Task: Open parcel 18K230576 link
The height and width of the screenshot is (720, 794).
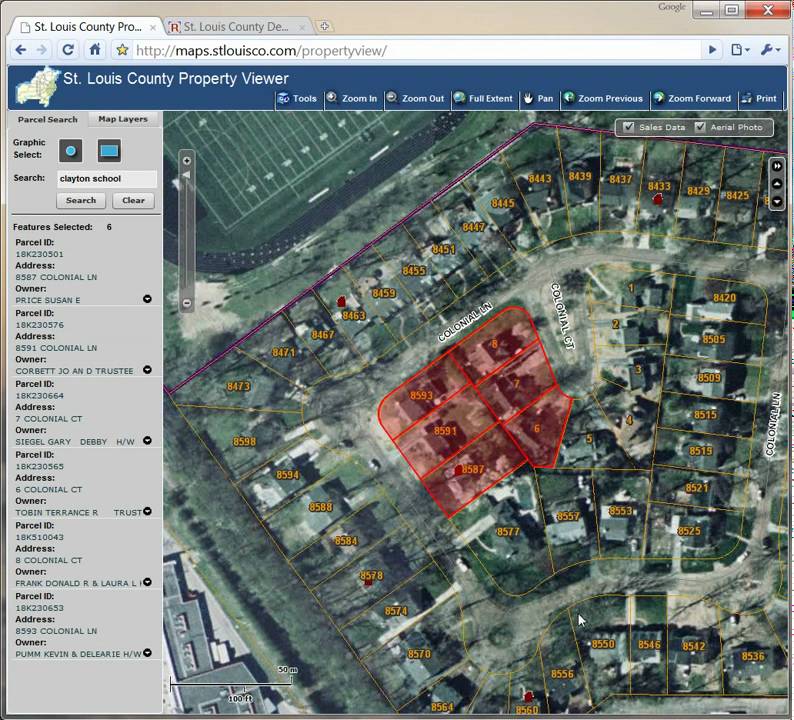Action: (x=39, y=325)
